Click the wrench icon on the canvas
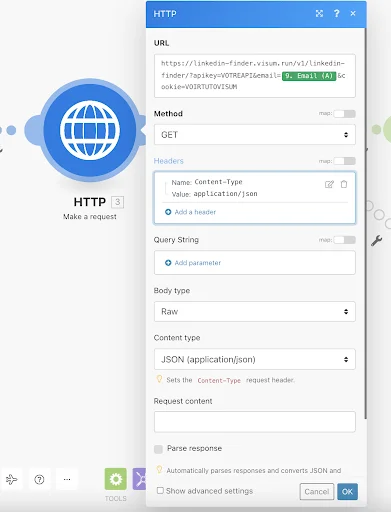 [376, 241]
